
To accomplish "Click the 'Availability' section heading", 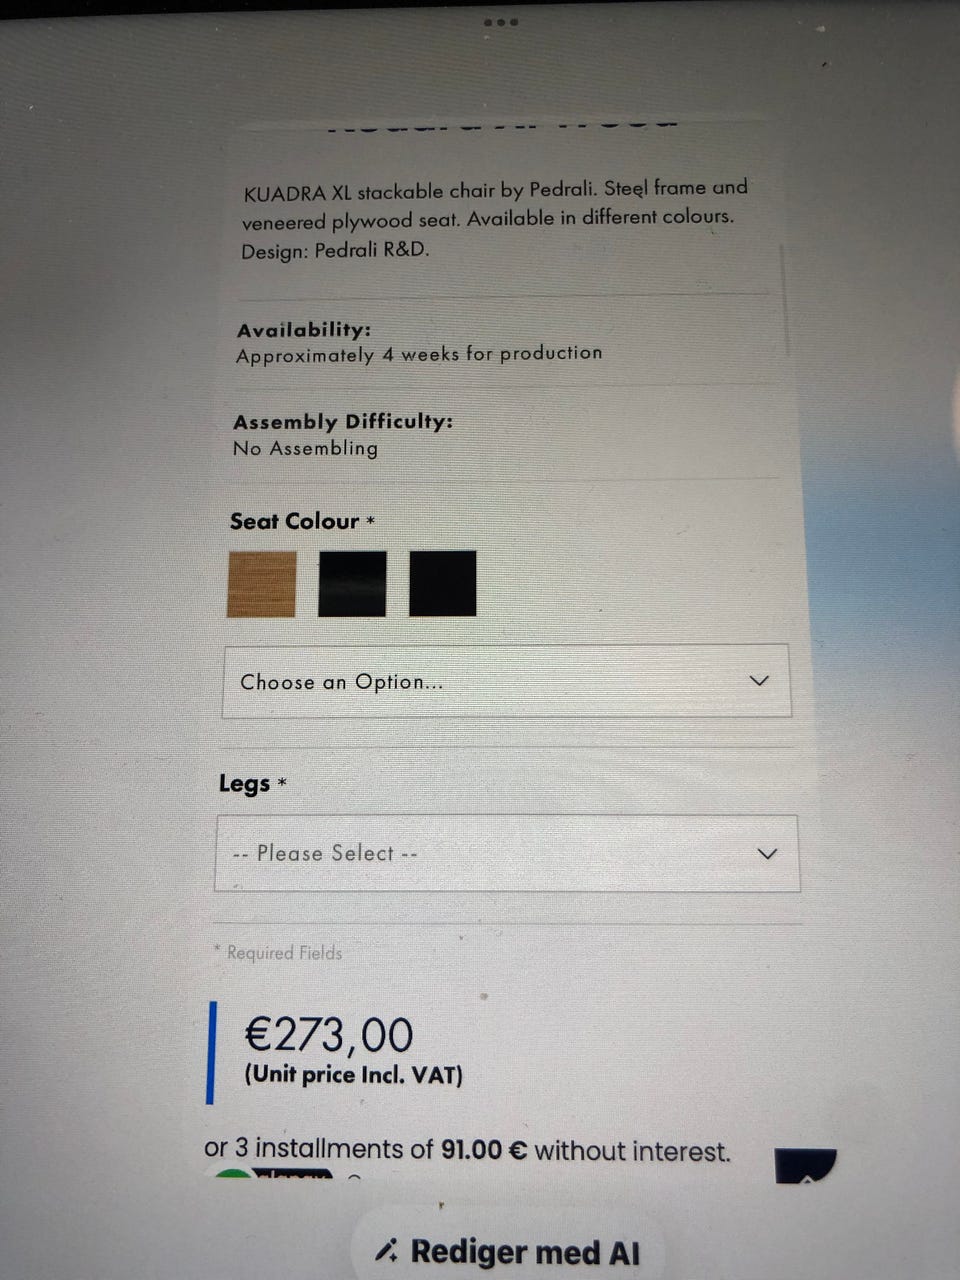I will coord(304,329).
